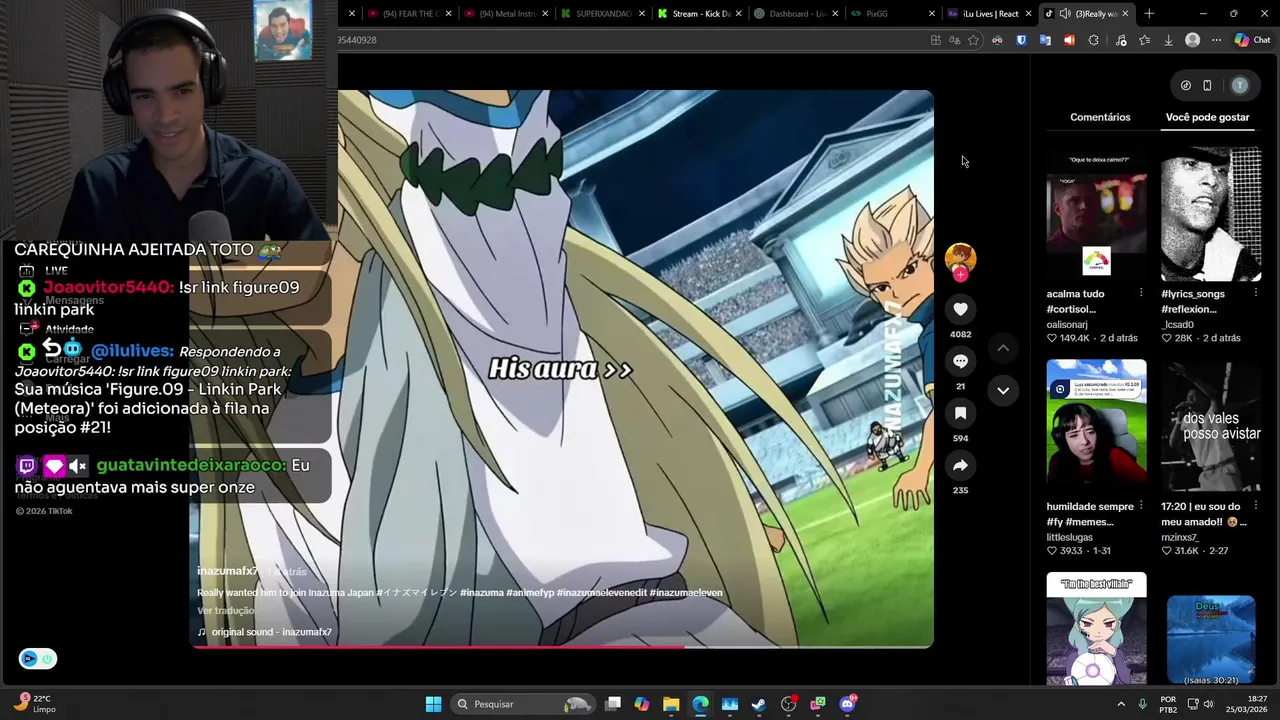Open the weather widget showing 22°C Limpo
Viewport: 1280px width, 720px height.
pyautogui.click(x=35, y=704)
